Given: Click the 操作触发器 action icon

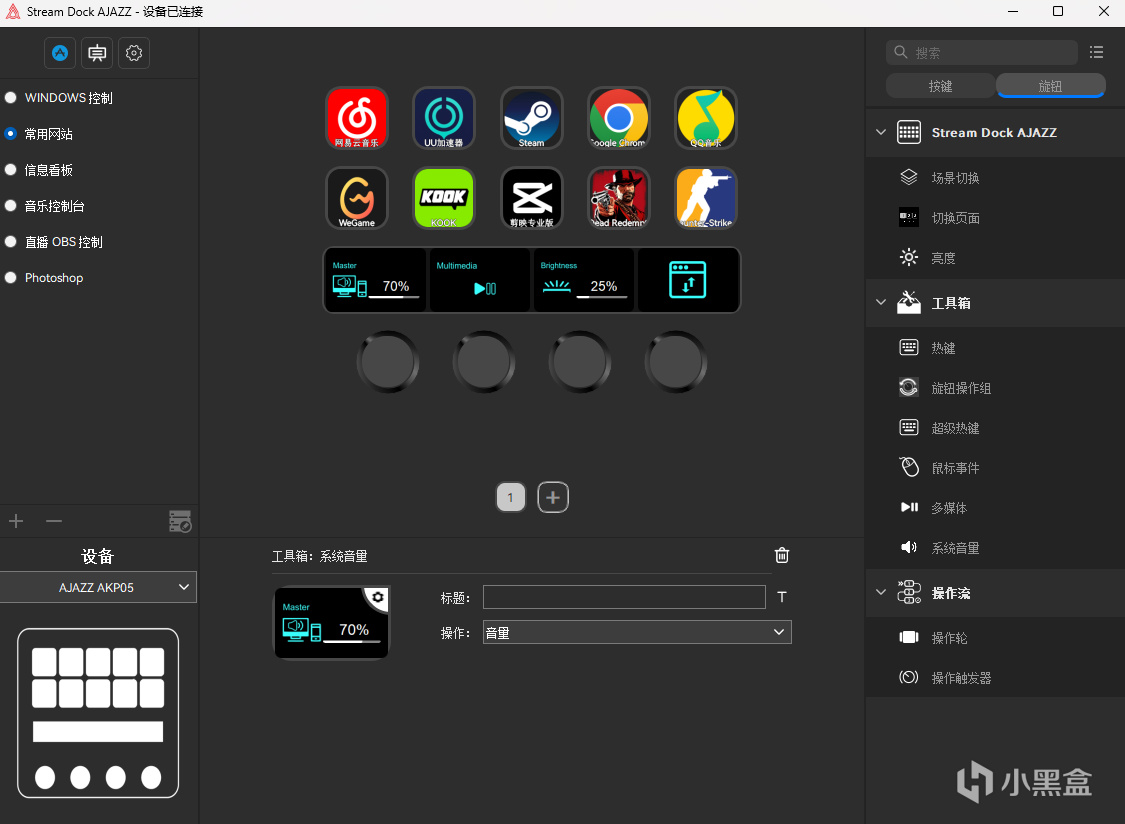Looking at the screenshot, I should coord(909,678).
